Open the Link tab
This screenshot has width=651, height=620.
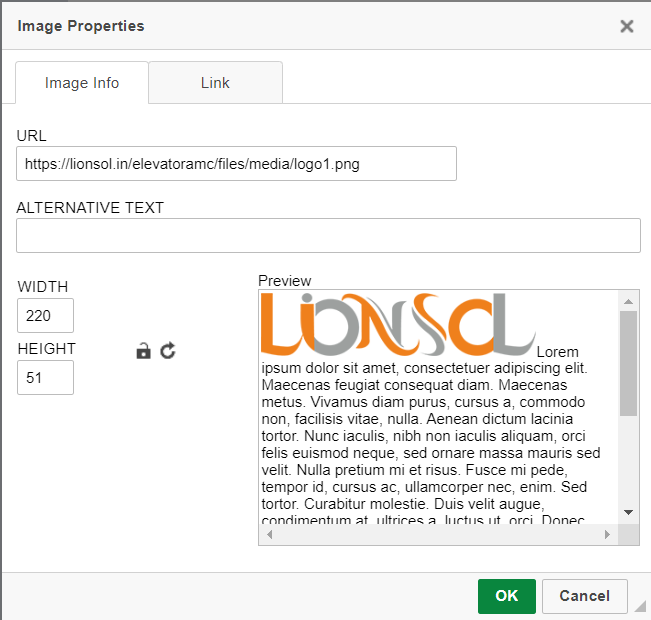215,83
